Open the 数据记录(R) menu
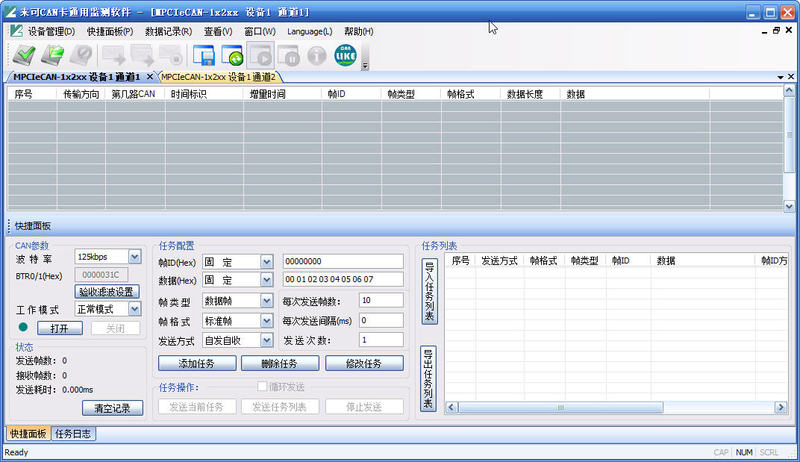The height and width of the screenshot is (462, 800). [x=168, y=32]
